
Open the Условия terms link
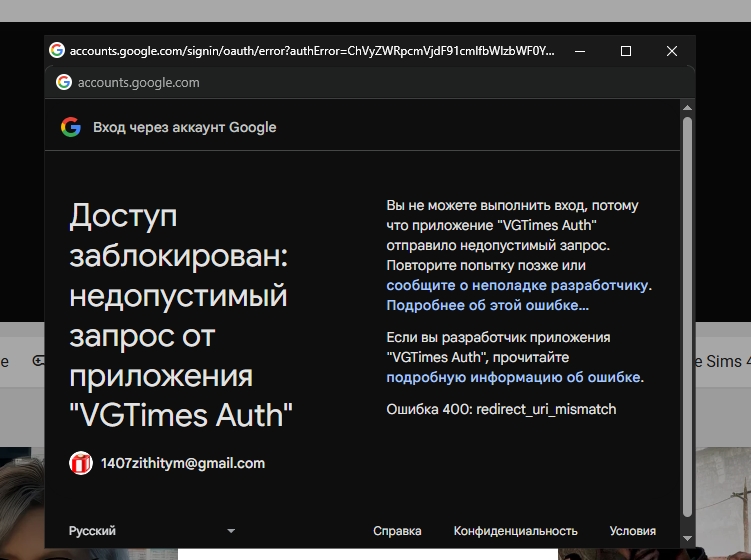coord(632,531)
